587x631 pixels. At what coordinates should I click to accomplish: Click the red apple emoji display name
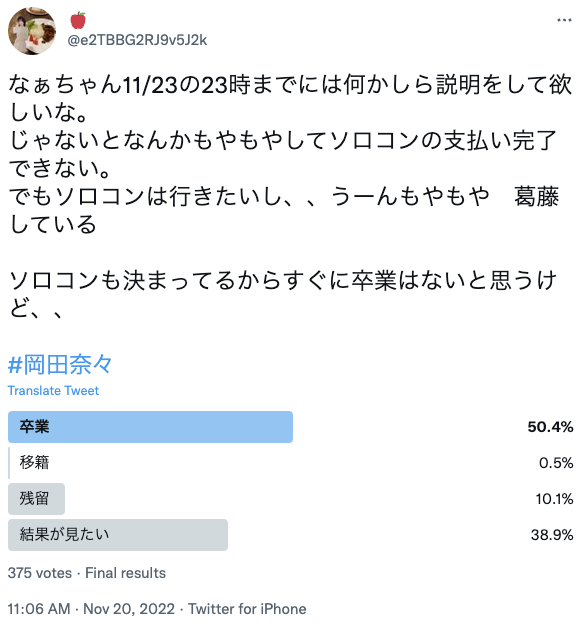point(78,21)
